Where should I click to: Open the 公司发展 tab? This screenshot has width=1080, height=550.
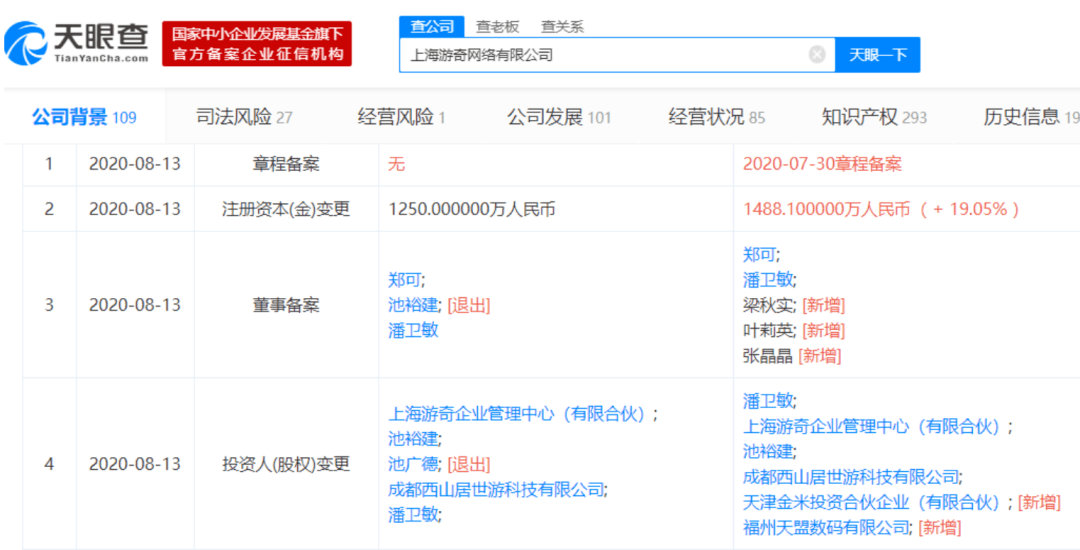point(559,118)
